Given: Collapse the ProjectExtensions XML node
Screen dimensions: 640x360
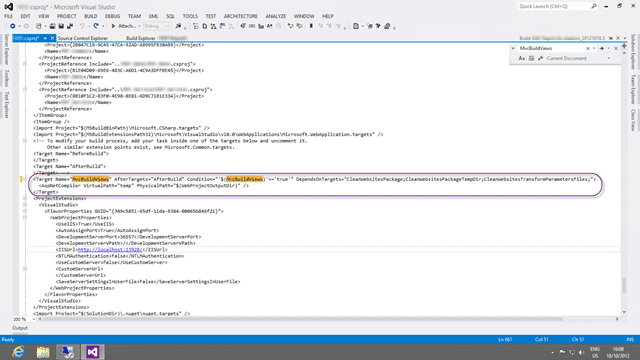Looking at the screenshot, I should (x=25, y=198).
